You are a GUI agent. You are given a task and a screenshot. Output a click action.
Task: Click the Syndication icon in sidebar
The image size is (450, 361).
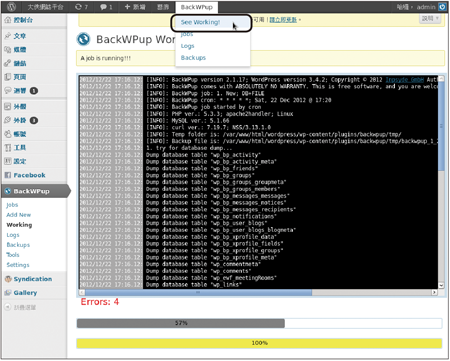(x=8, y=279)
